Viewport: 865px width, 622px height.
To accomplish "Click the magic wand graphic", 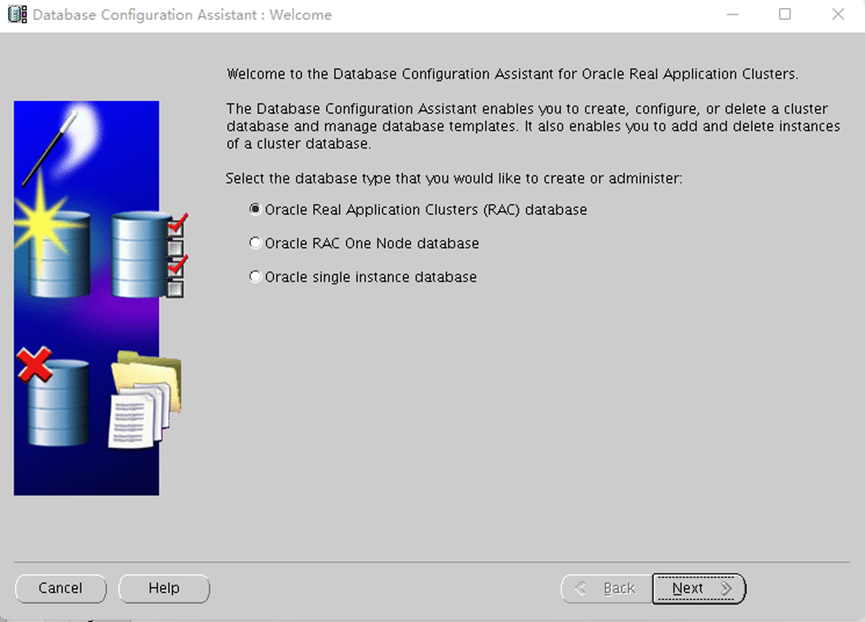I will point(50,148).
